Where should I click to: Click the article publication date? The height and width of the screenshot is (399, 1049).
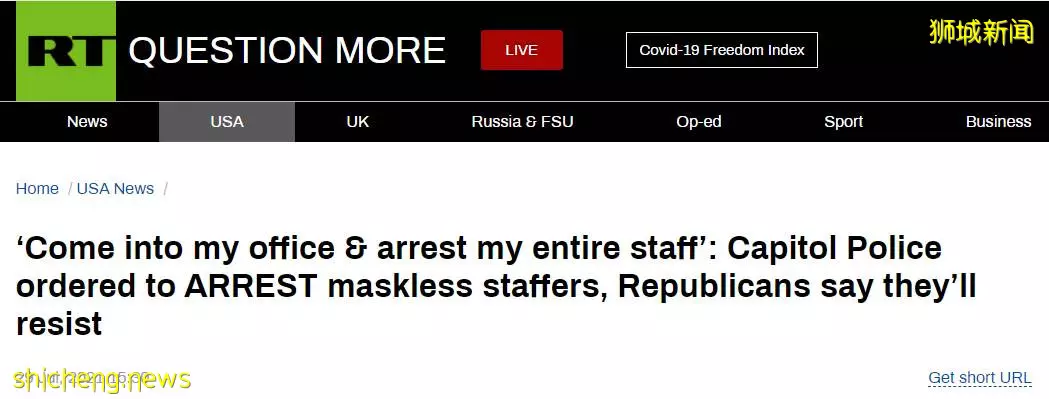84,378
